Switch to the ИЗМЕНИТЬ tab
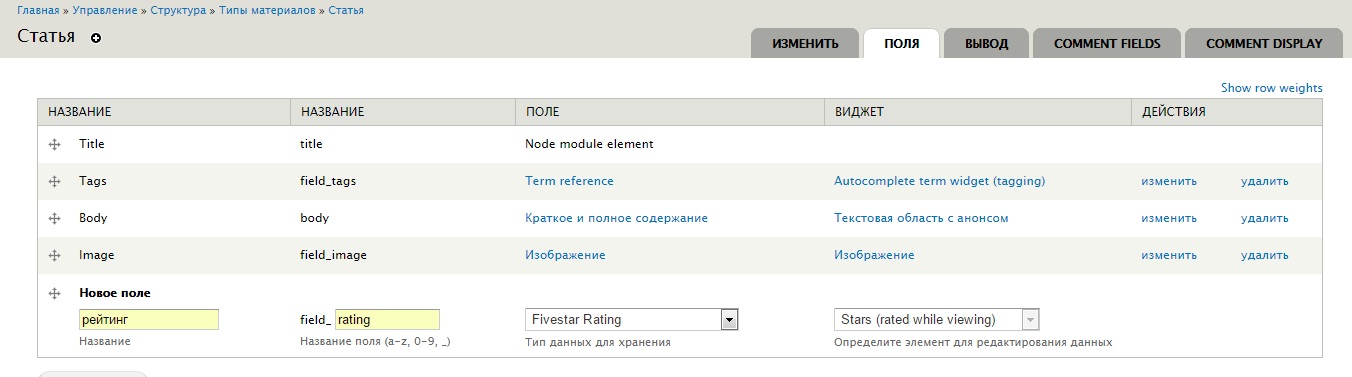Image resolution: width=1352 pixels, height=377 pixels. (805, 44)
